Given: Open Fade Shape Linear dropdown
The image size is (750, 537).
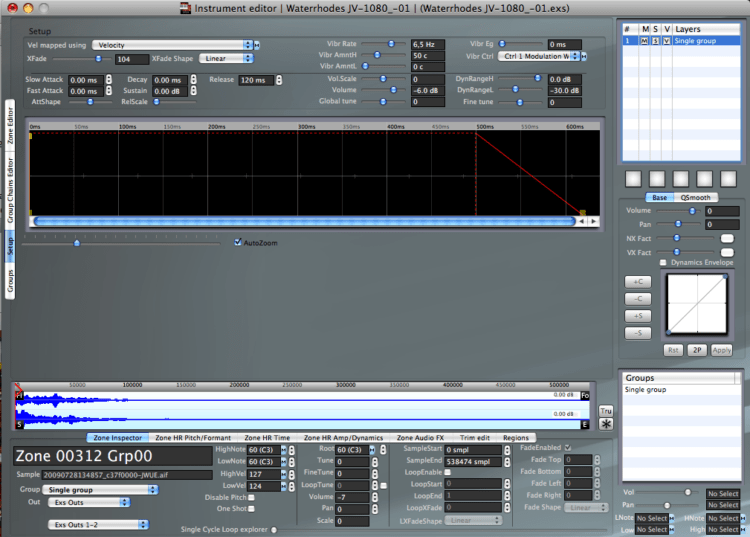Looking at the screenshot, I should (586, 507).
